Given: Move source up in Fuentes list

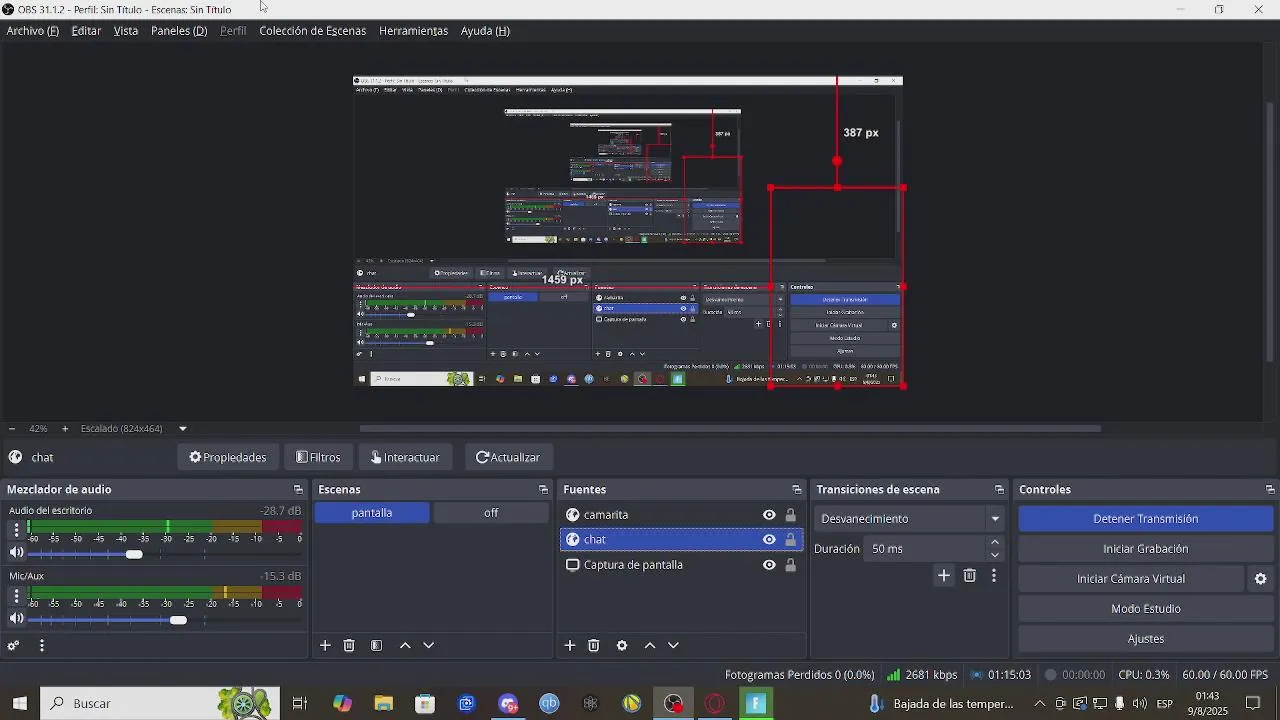Looking at the screenshot, I should [x=650, y=646].
